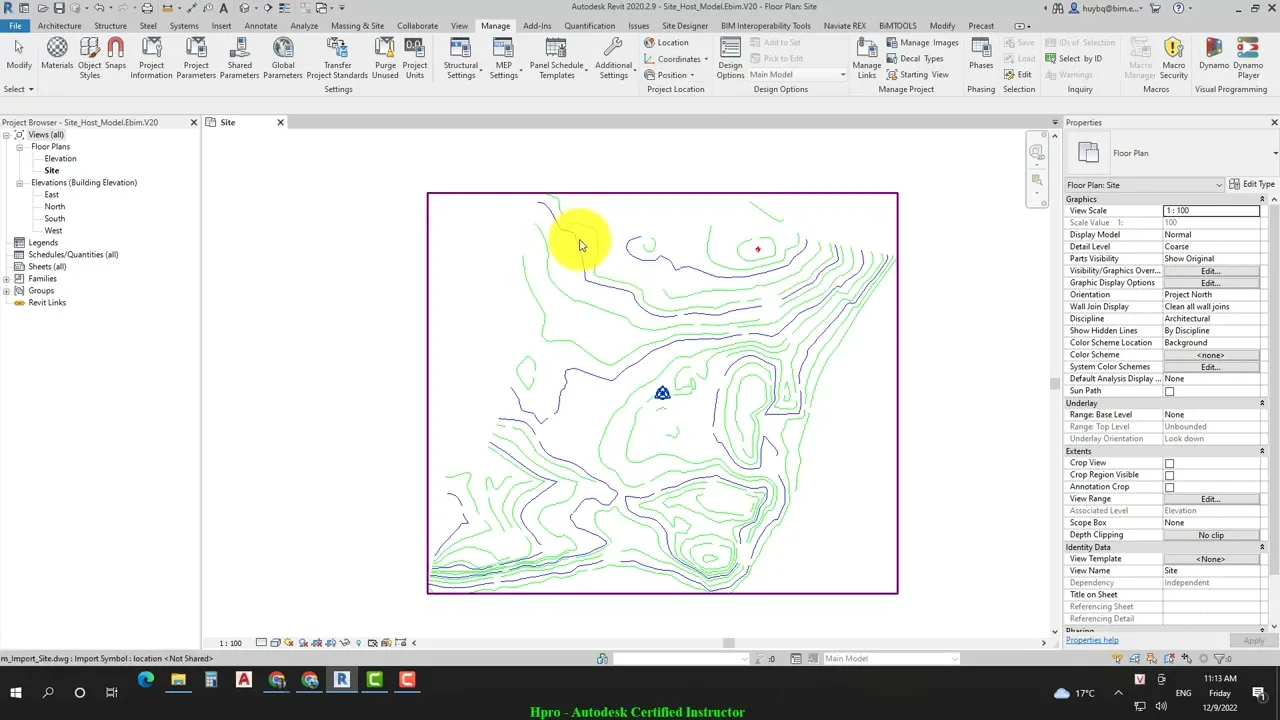
Task: Select South elevation in Project Browser
Action: tap(55, 219)
